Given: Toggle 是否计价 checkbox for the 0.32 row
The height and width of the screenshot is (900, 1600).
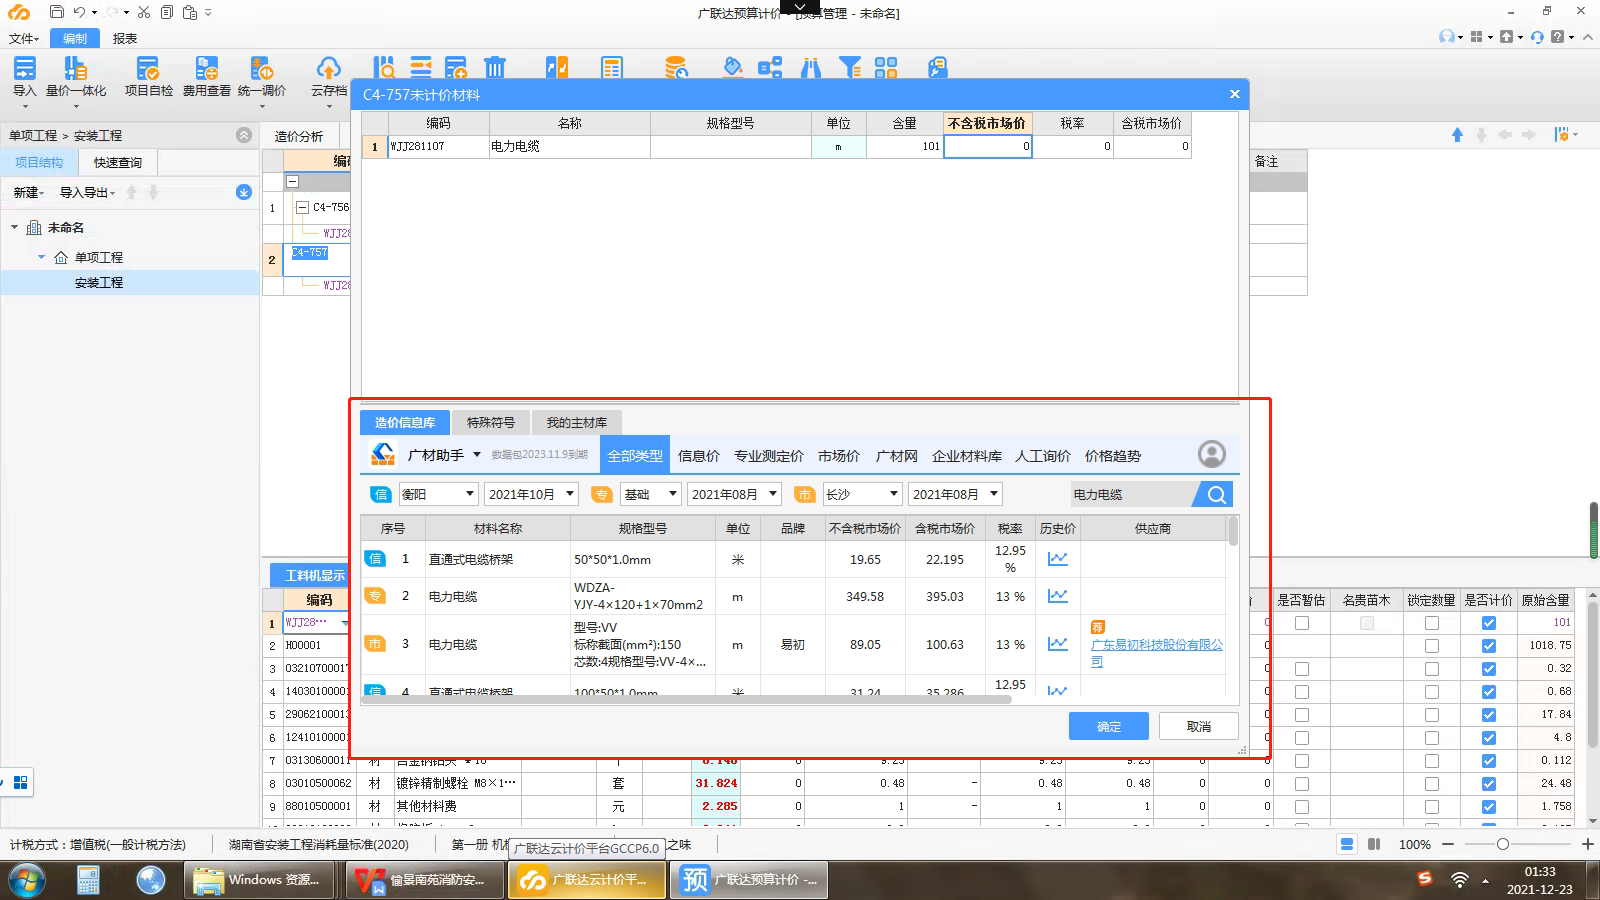Looking at the screenshot, I should pyautogui.click(x=1488, y=669).
